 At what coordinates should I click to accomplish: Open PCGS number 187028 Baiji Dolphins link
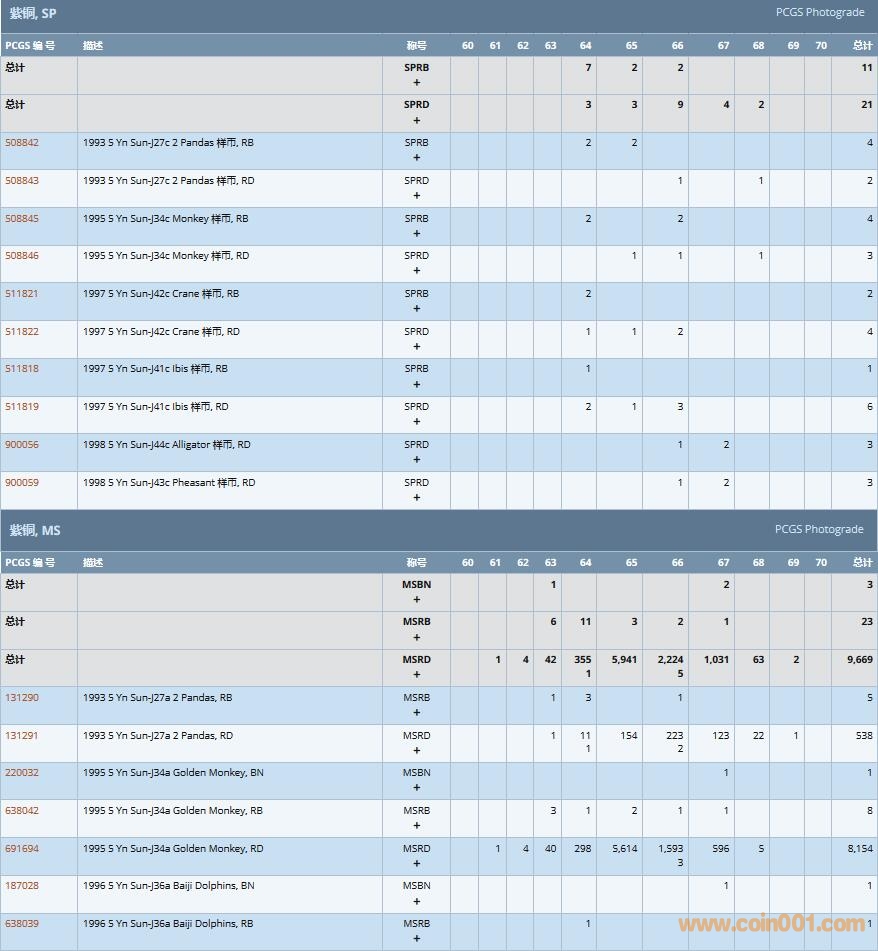[22, 886]
